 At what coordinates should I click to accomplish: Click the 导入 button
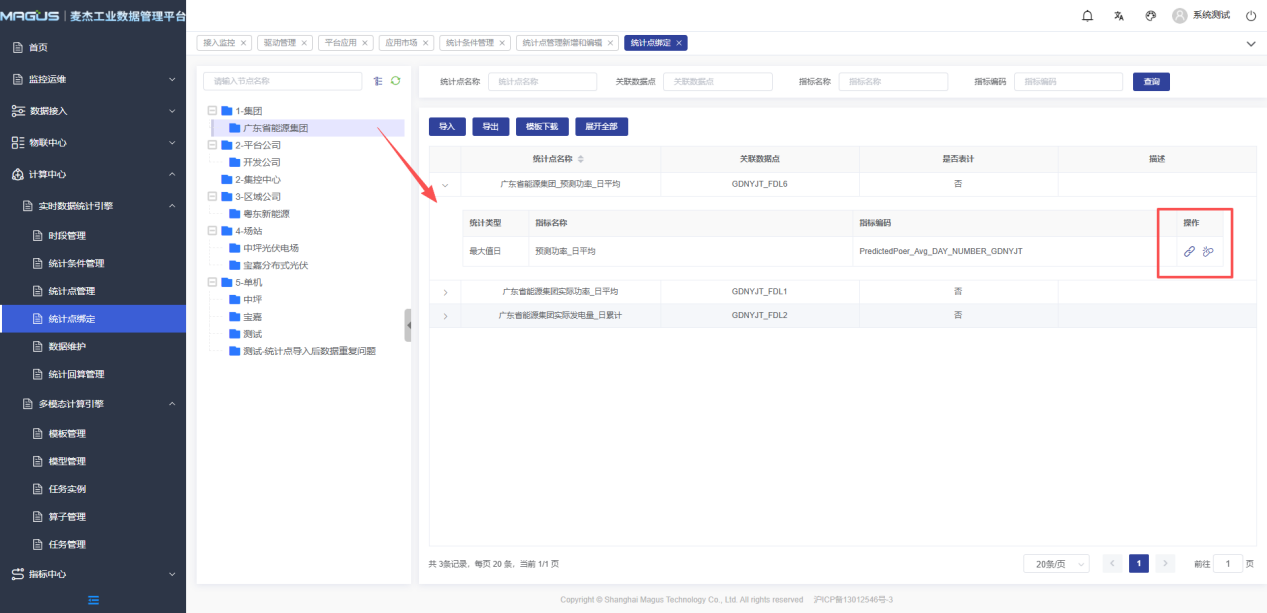(447, 127)
